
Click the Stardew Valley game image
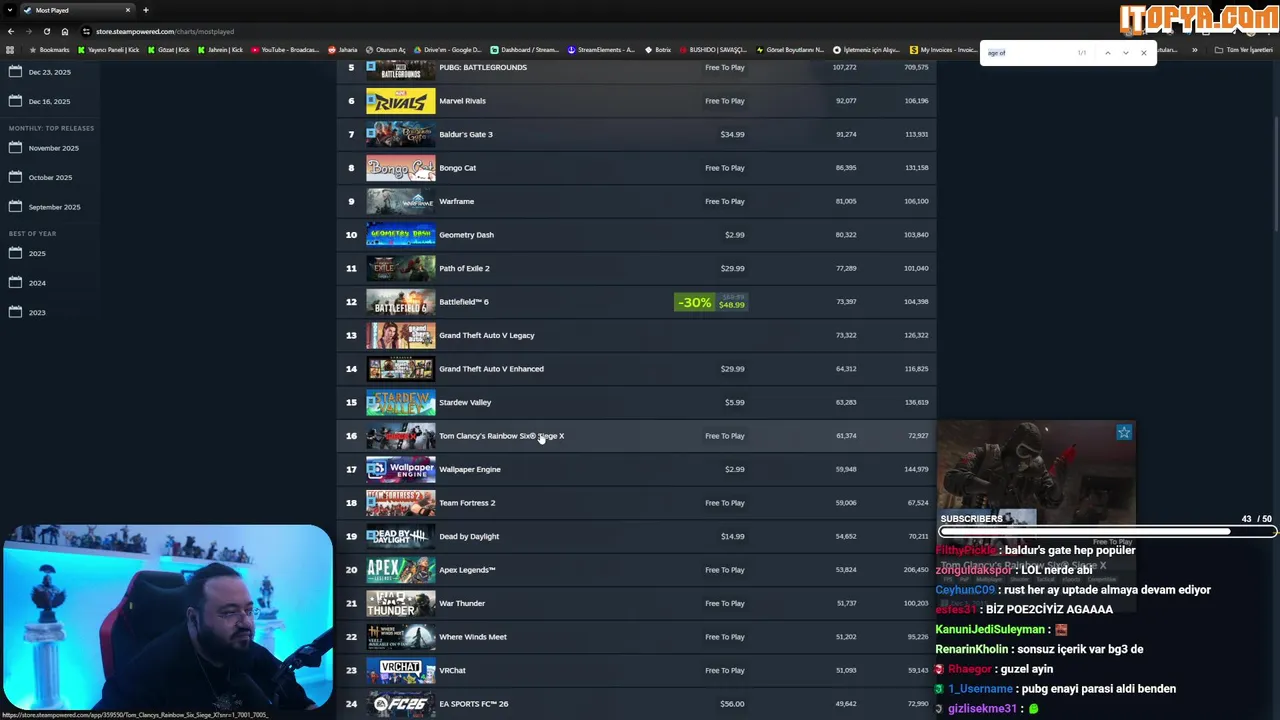coord(401,402)
